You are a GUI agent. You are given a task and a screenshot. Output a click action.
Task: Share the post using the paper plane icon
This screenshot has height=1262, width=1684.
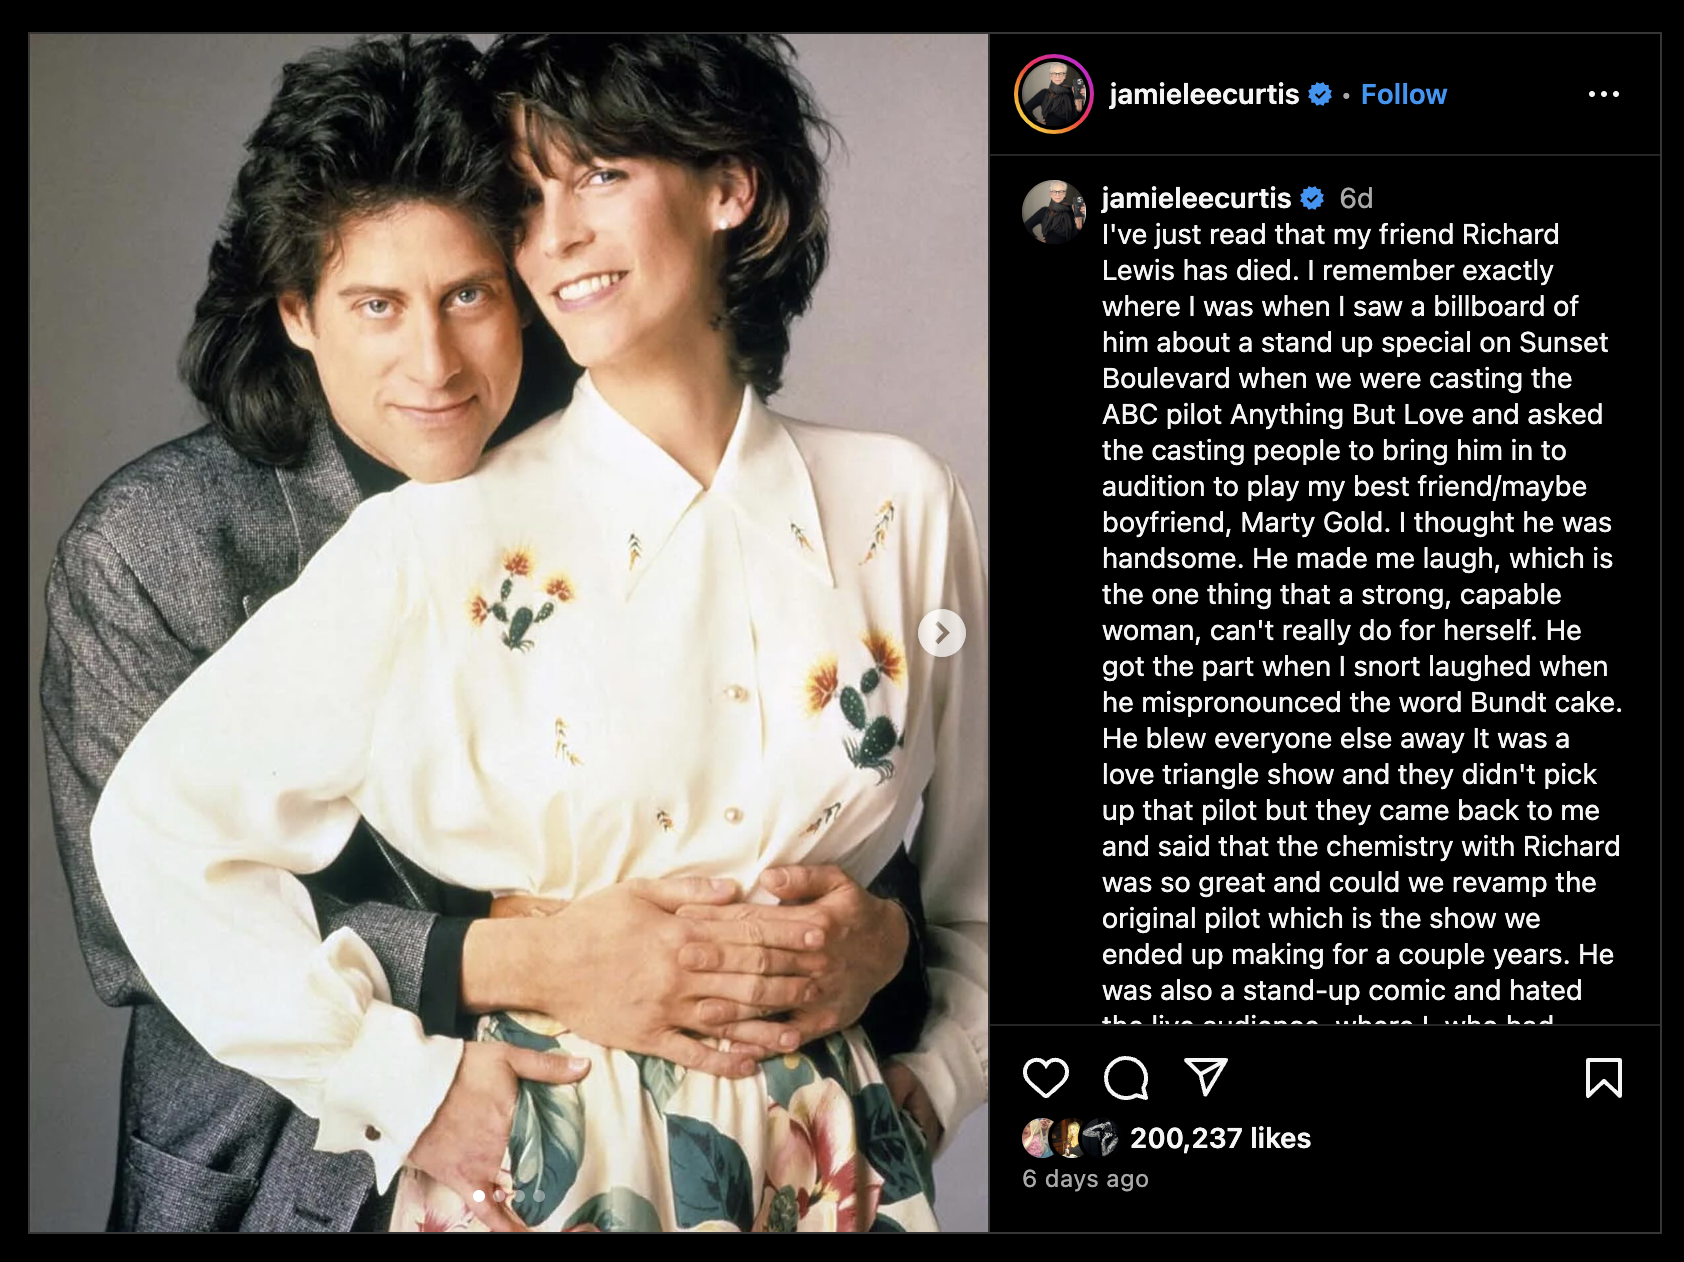click(1205, 1077)
